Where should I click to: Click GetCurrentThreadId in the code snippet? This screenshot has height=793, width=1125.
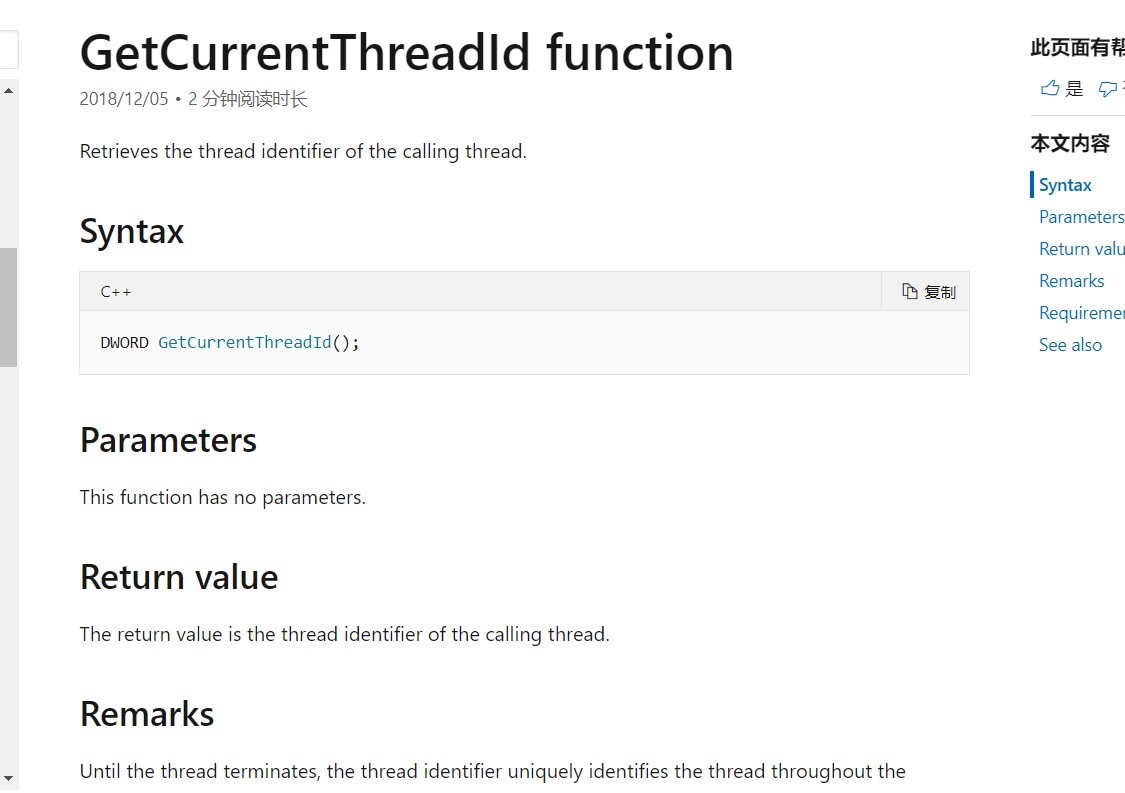click(245, 342)
